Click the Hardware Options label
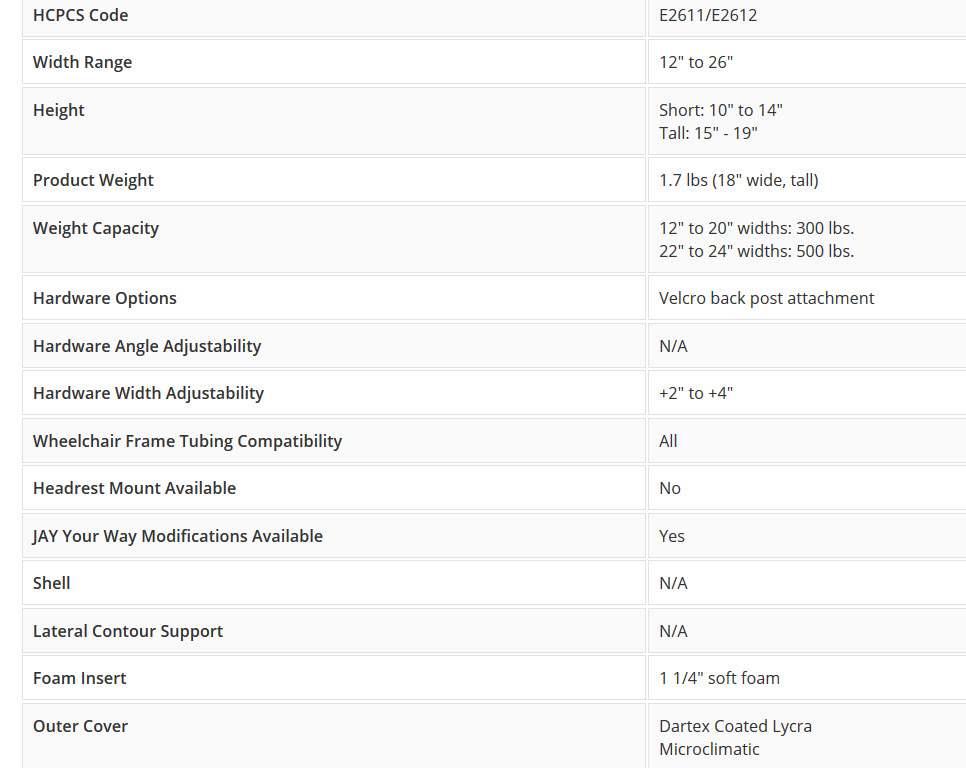The image size is (966, 768). pyautogui.click(x=105, y=298)
